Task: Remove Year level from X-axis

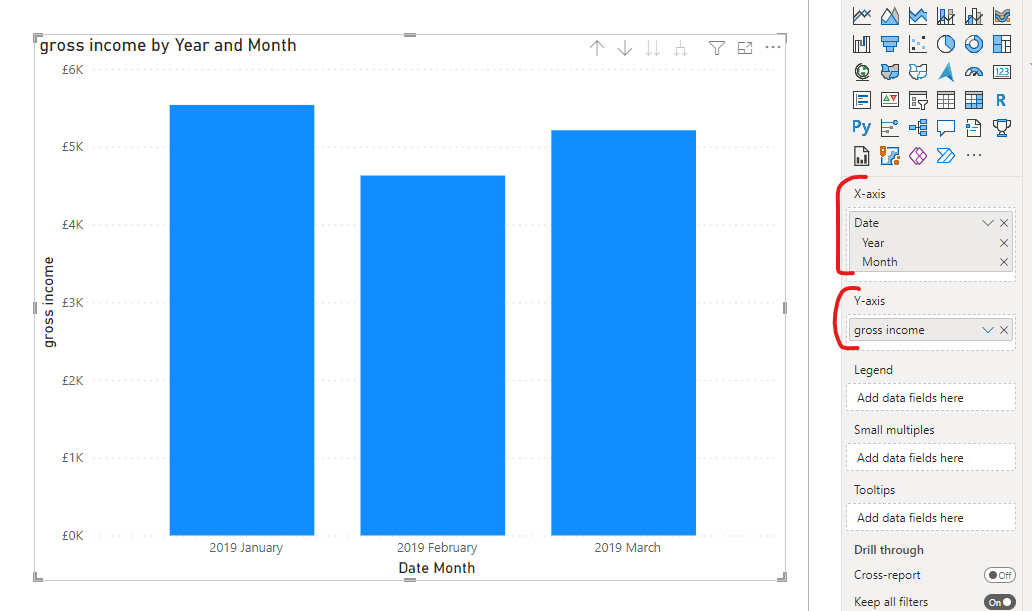Action: tap(1004, 243)
